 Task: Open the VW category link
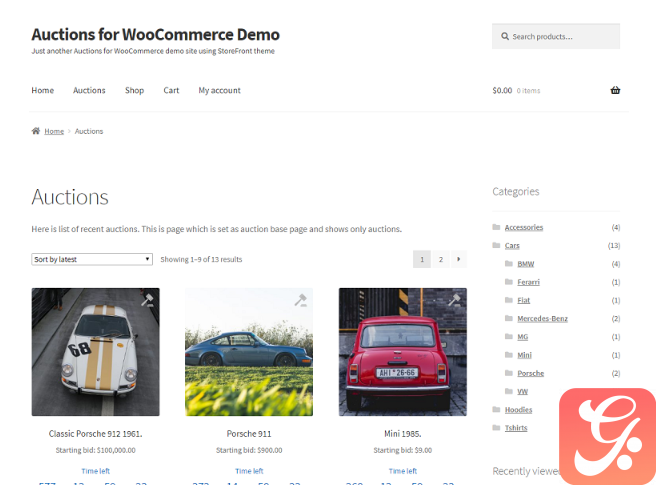[523, 392]
